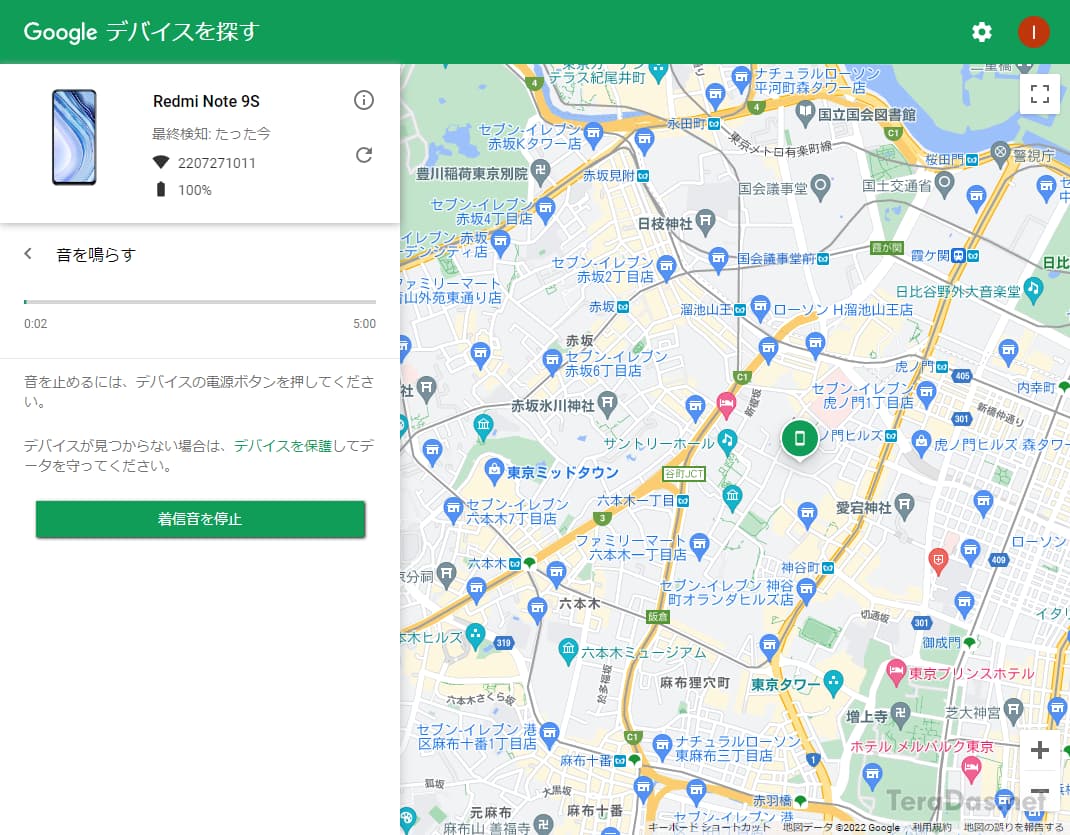The width and height of the screenshot is (1070, 835).
Task: Select the 増上寺 temple pin
Action: [901, 714]
